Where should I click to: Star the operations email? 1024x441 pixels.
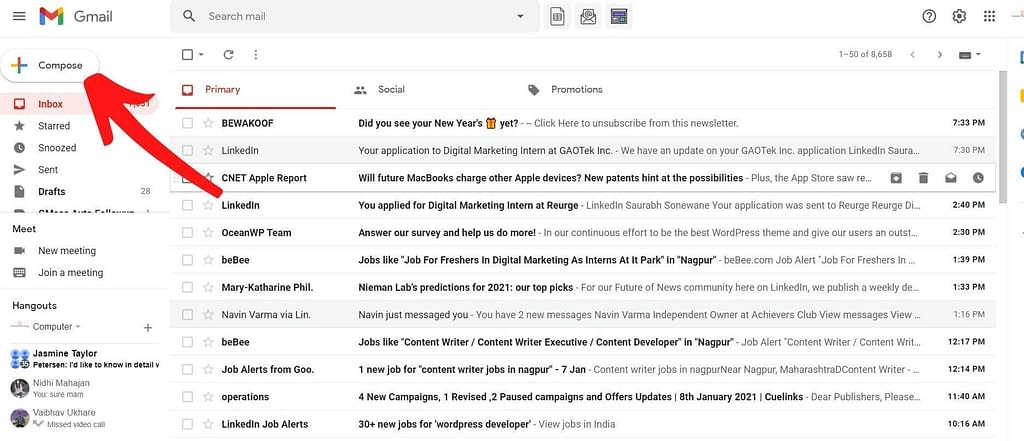(x=208, y=397)
